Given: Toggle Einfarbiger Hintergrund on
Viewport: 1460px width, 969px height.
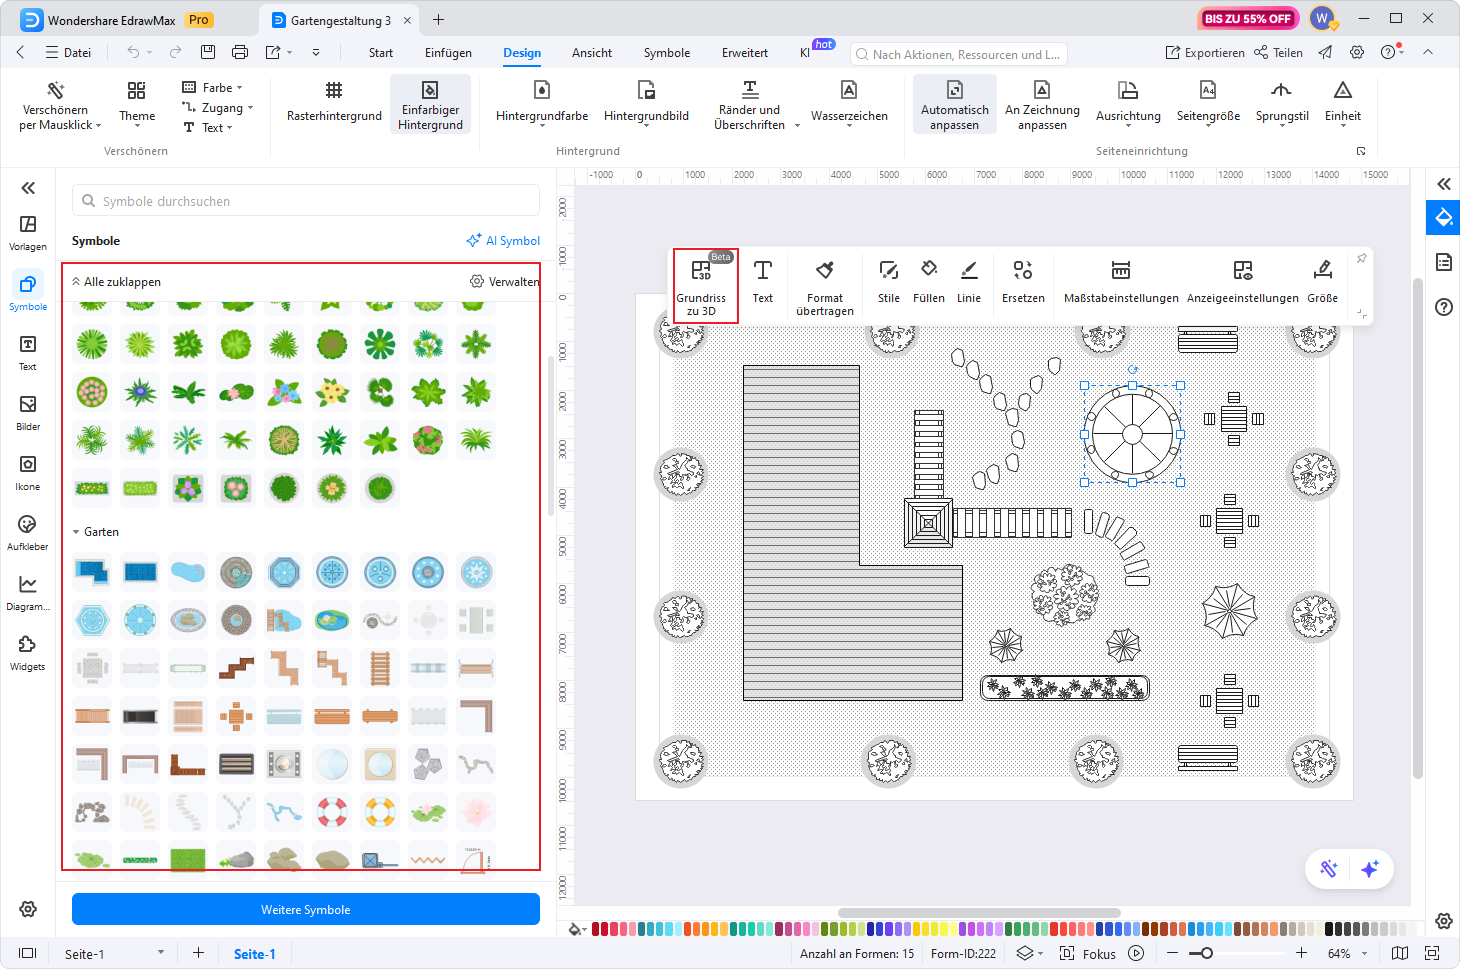Looking at the screenshot, I should click(x=430, y=103).
